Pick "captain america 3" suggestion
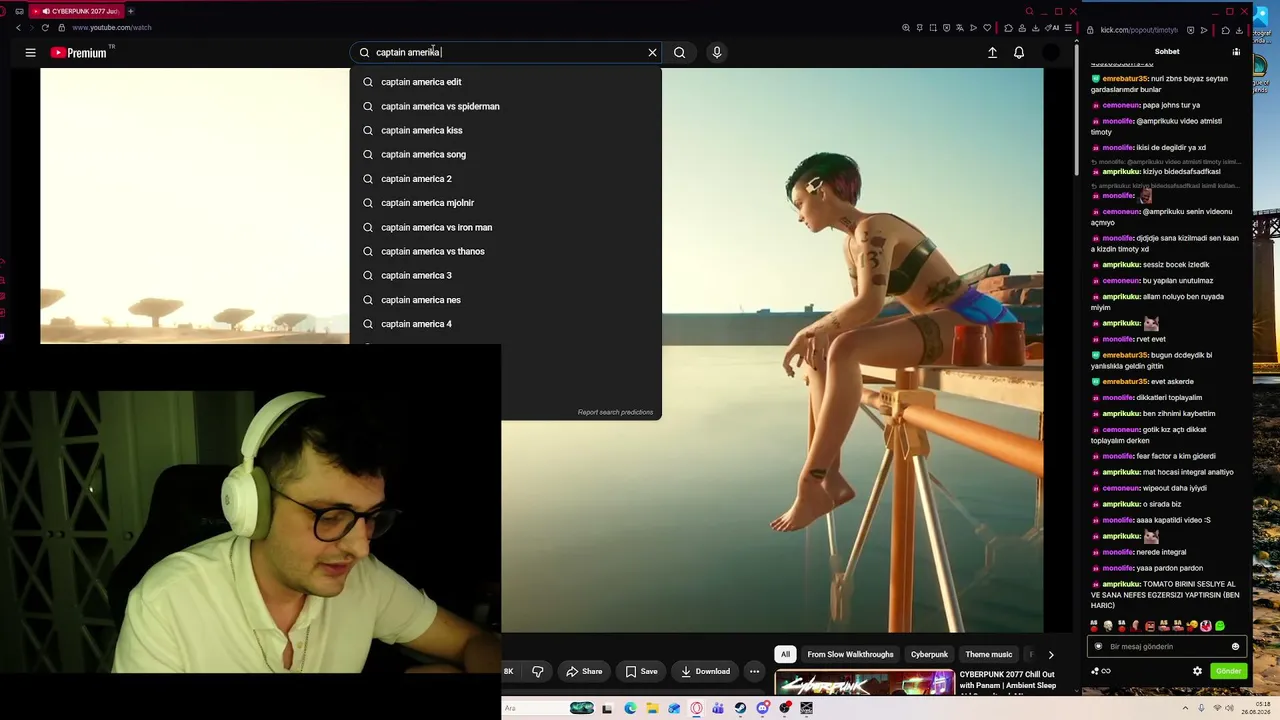 (x=505, y=275)
